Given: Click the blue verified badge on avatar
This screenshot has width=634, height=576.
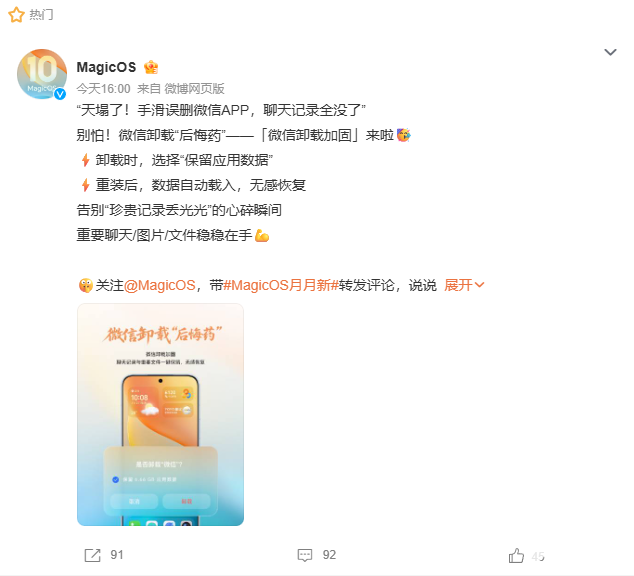Looking at the screenshot, I should tap(60, 94).
